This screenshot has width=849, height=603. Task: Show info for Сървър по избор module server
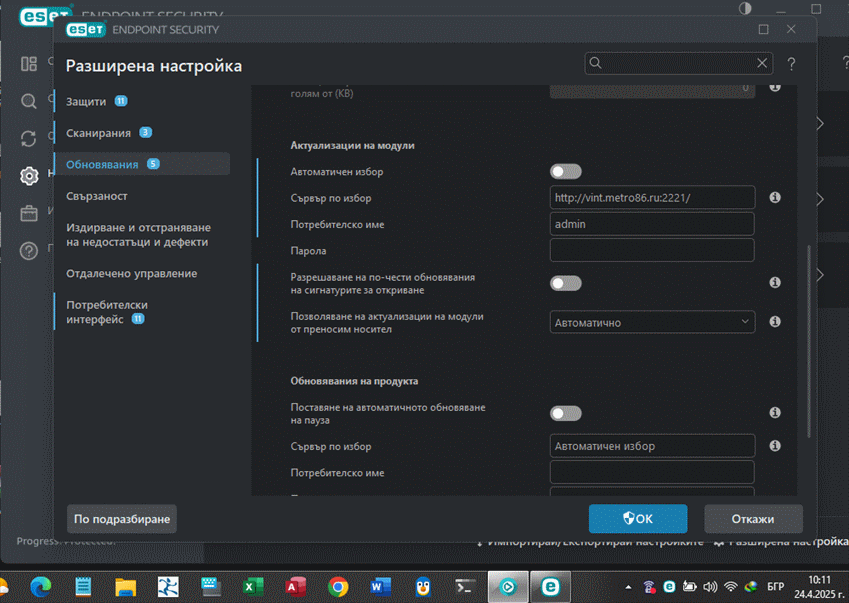tap(775, 198)
